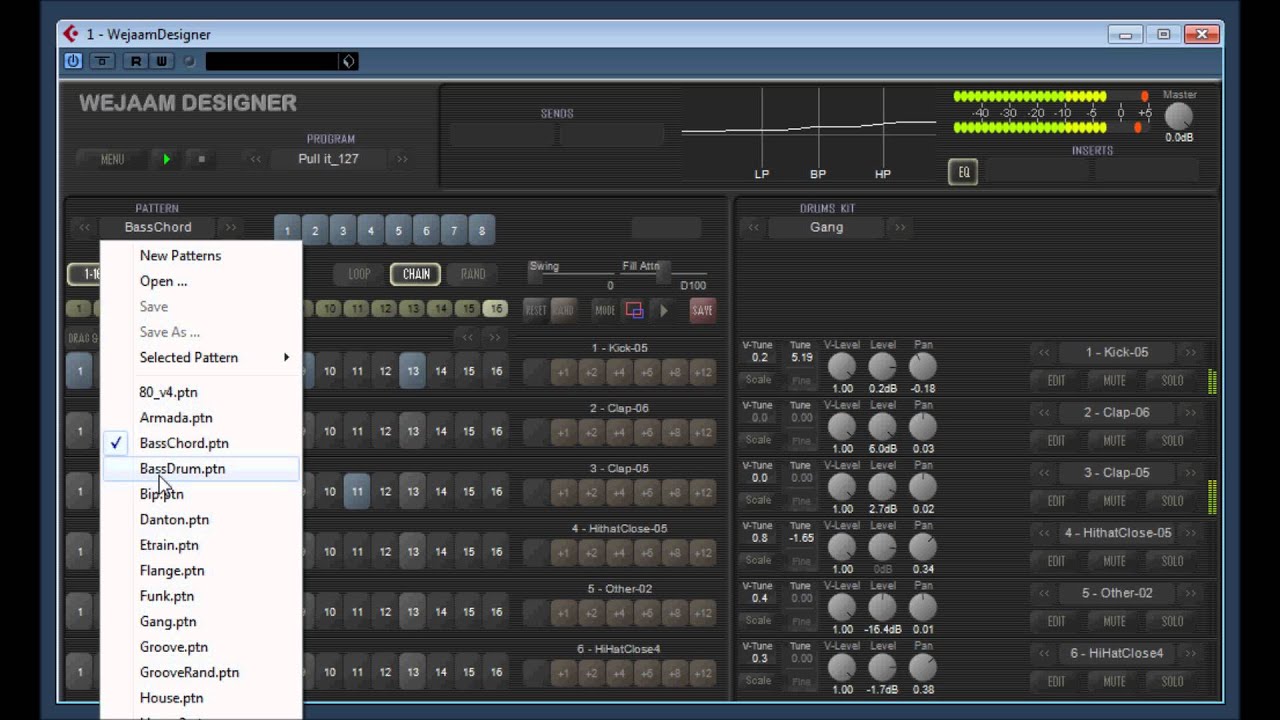1280x720 pixels.
Task: Select next drum kit arrow beside Gang
Action: pos(900,228)
